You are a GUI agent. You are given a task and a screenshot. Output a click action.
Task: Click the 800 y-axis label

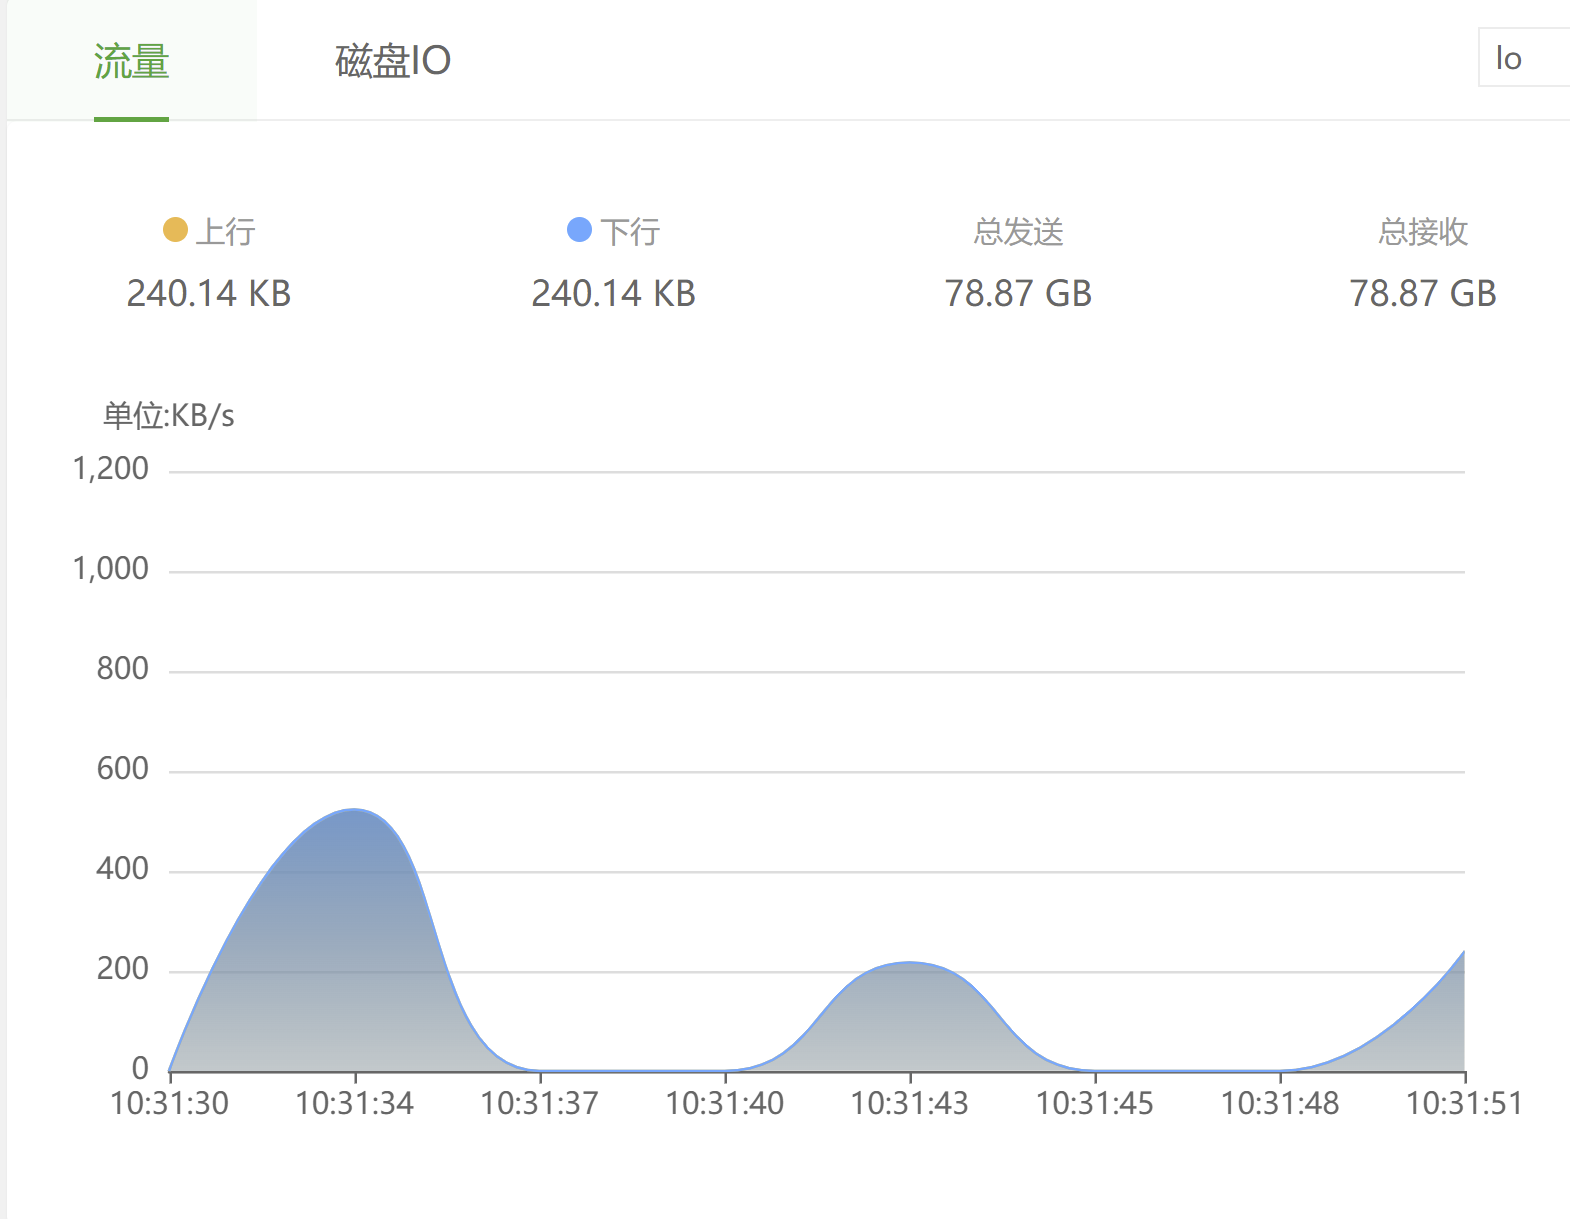(123, 668)
